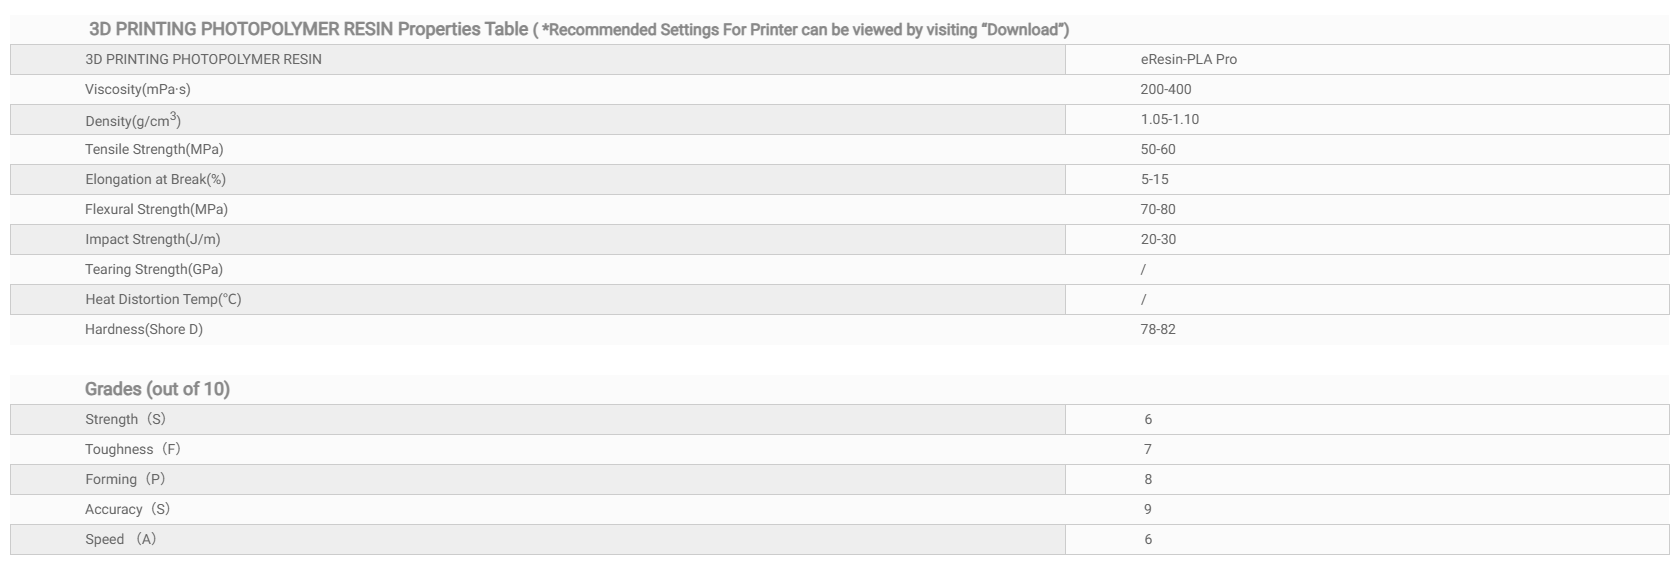Select the eResin-PLA Pro column header
This screenshot has height=563, width=1679.
[1188, 59]
